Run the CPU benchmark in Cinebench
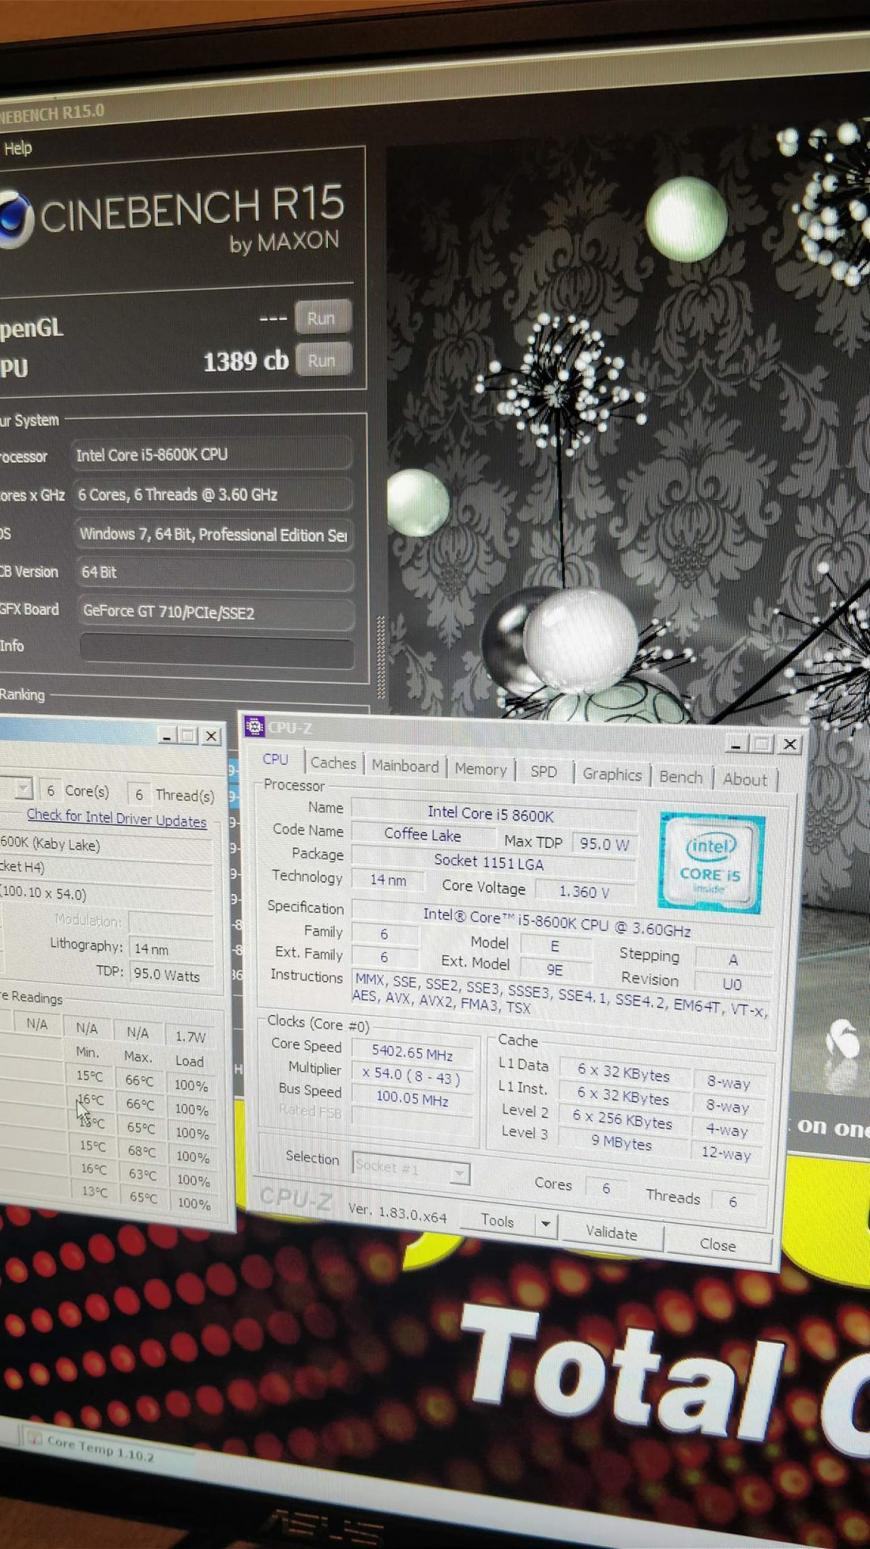 322,360
